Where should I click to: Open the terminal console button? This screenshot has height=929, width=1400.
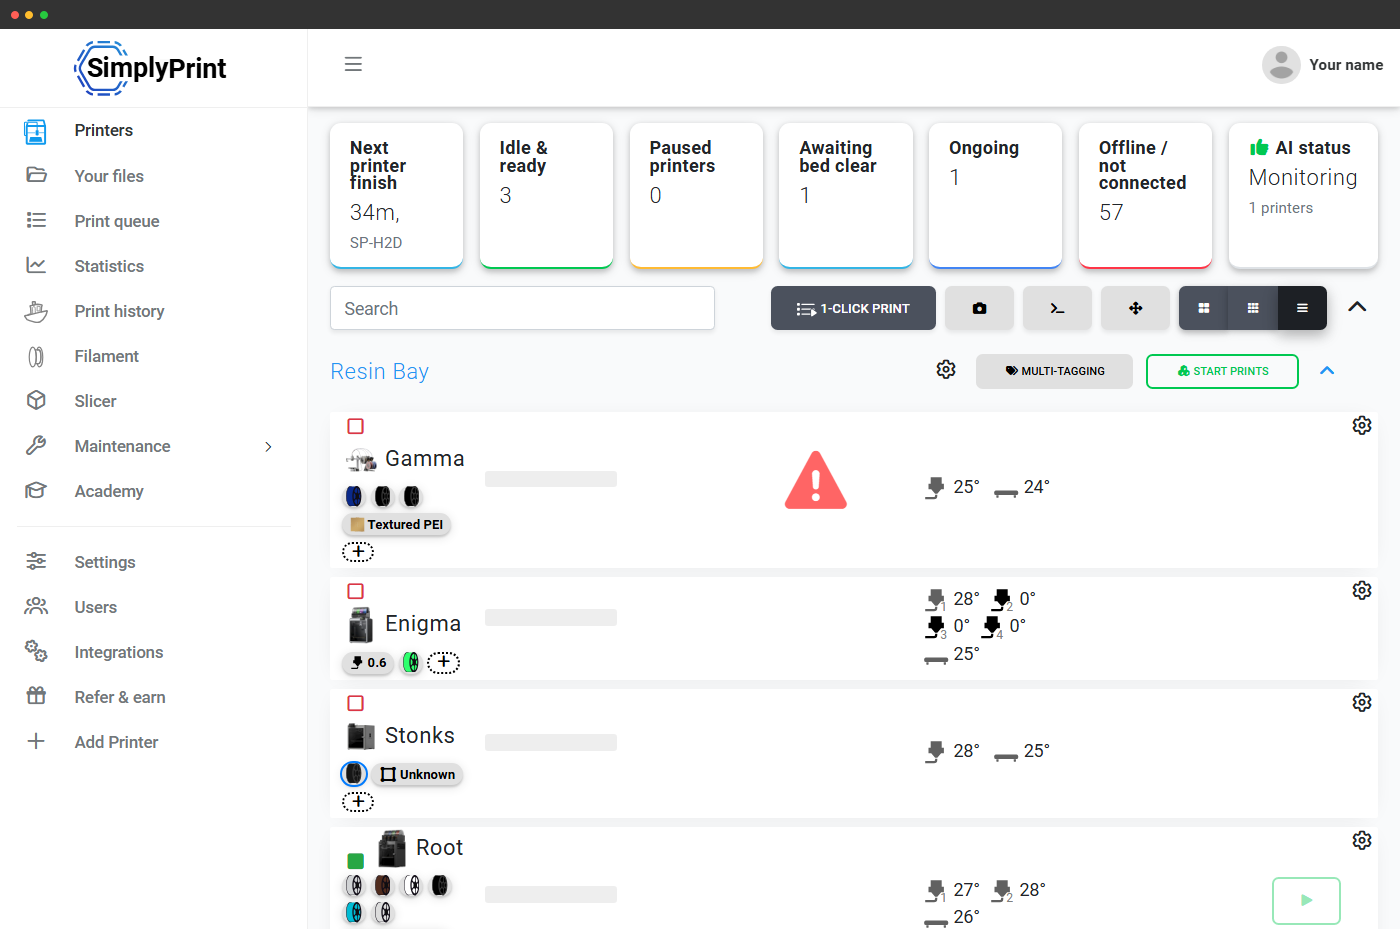(x=1057, y=308)
